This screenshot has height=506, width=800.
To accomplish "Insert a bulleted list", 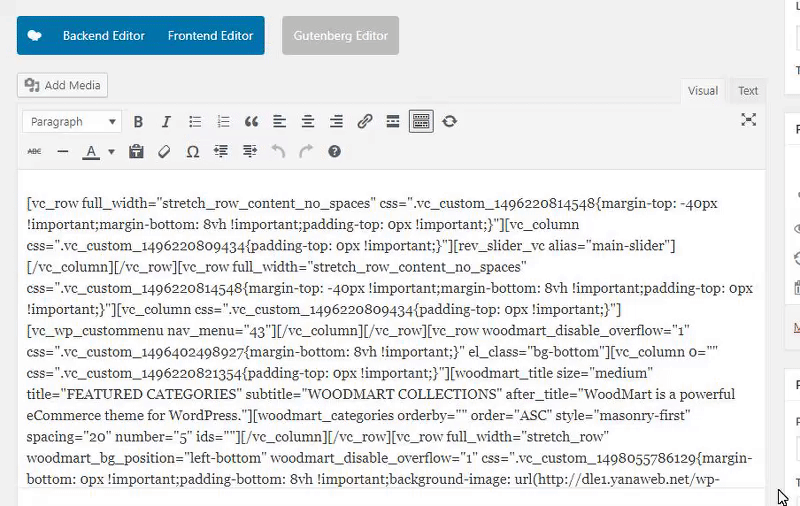I will point(194,122).
